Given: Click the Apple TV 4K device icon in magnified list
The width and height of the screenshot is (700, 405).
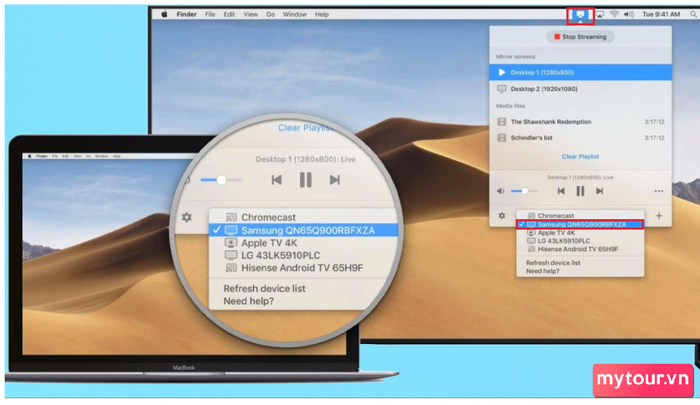Looking at the screenshot, I should click(x=231, y=243).
